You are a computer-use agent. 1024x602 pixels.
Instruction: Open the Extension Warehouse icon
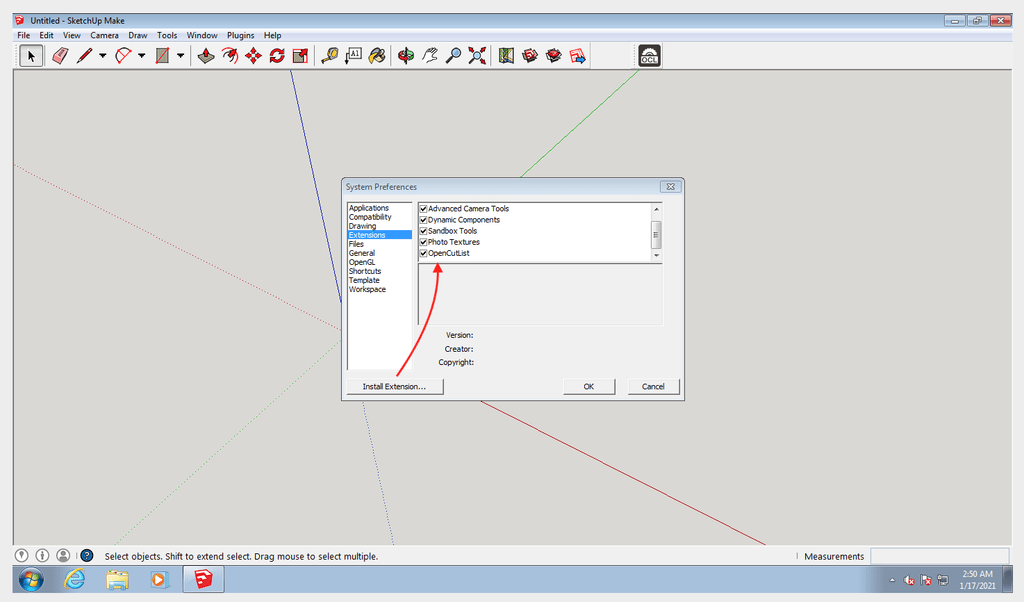(554, 56)
